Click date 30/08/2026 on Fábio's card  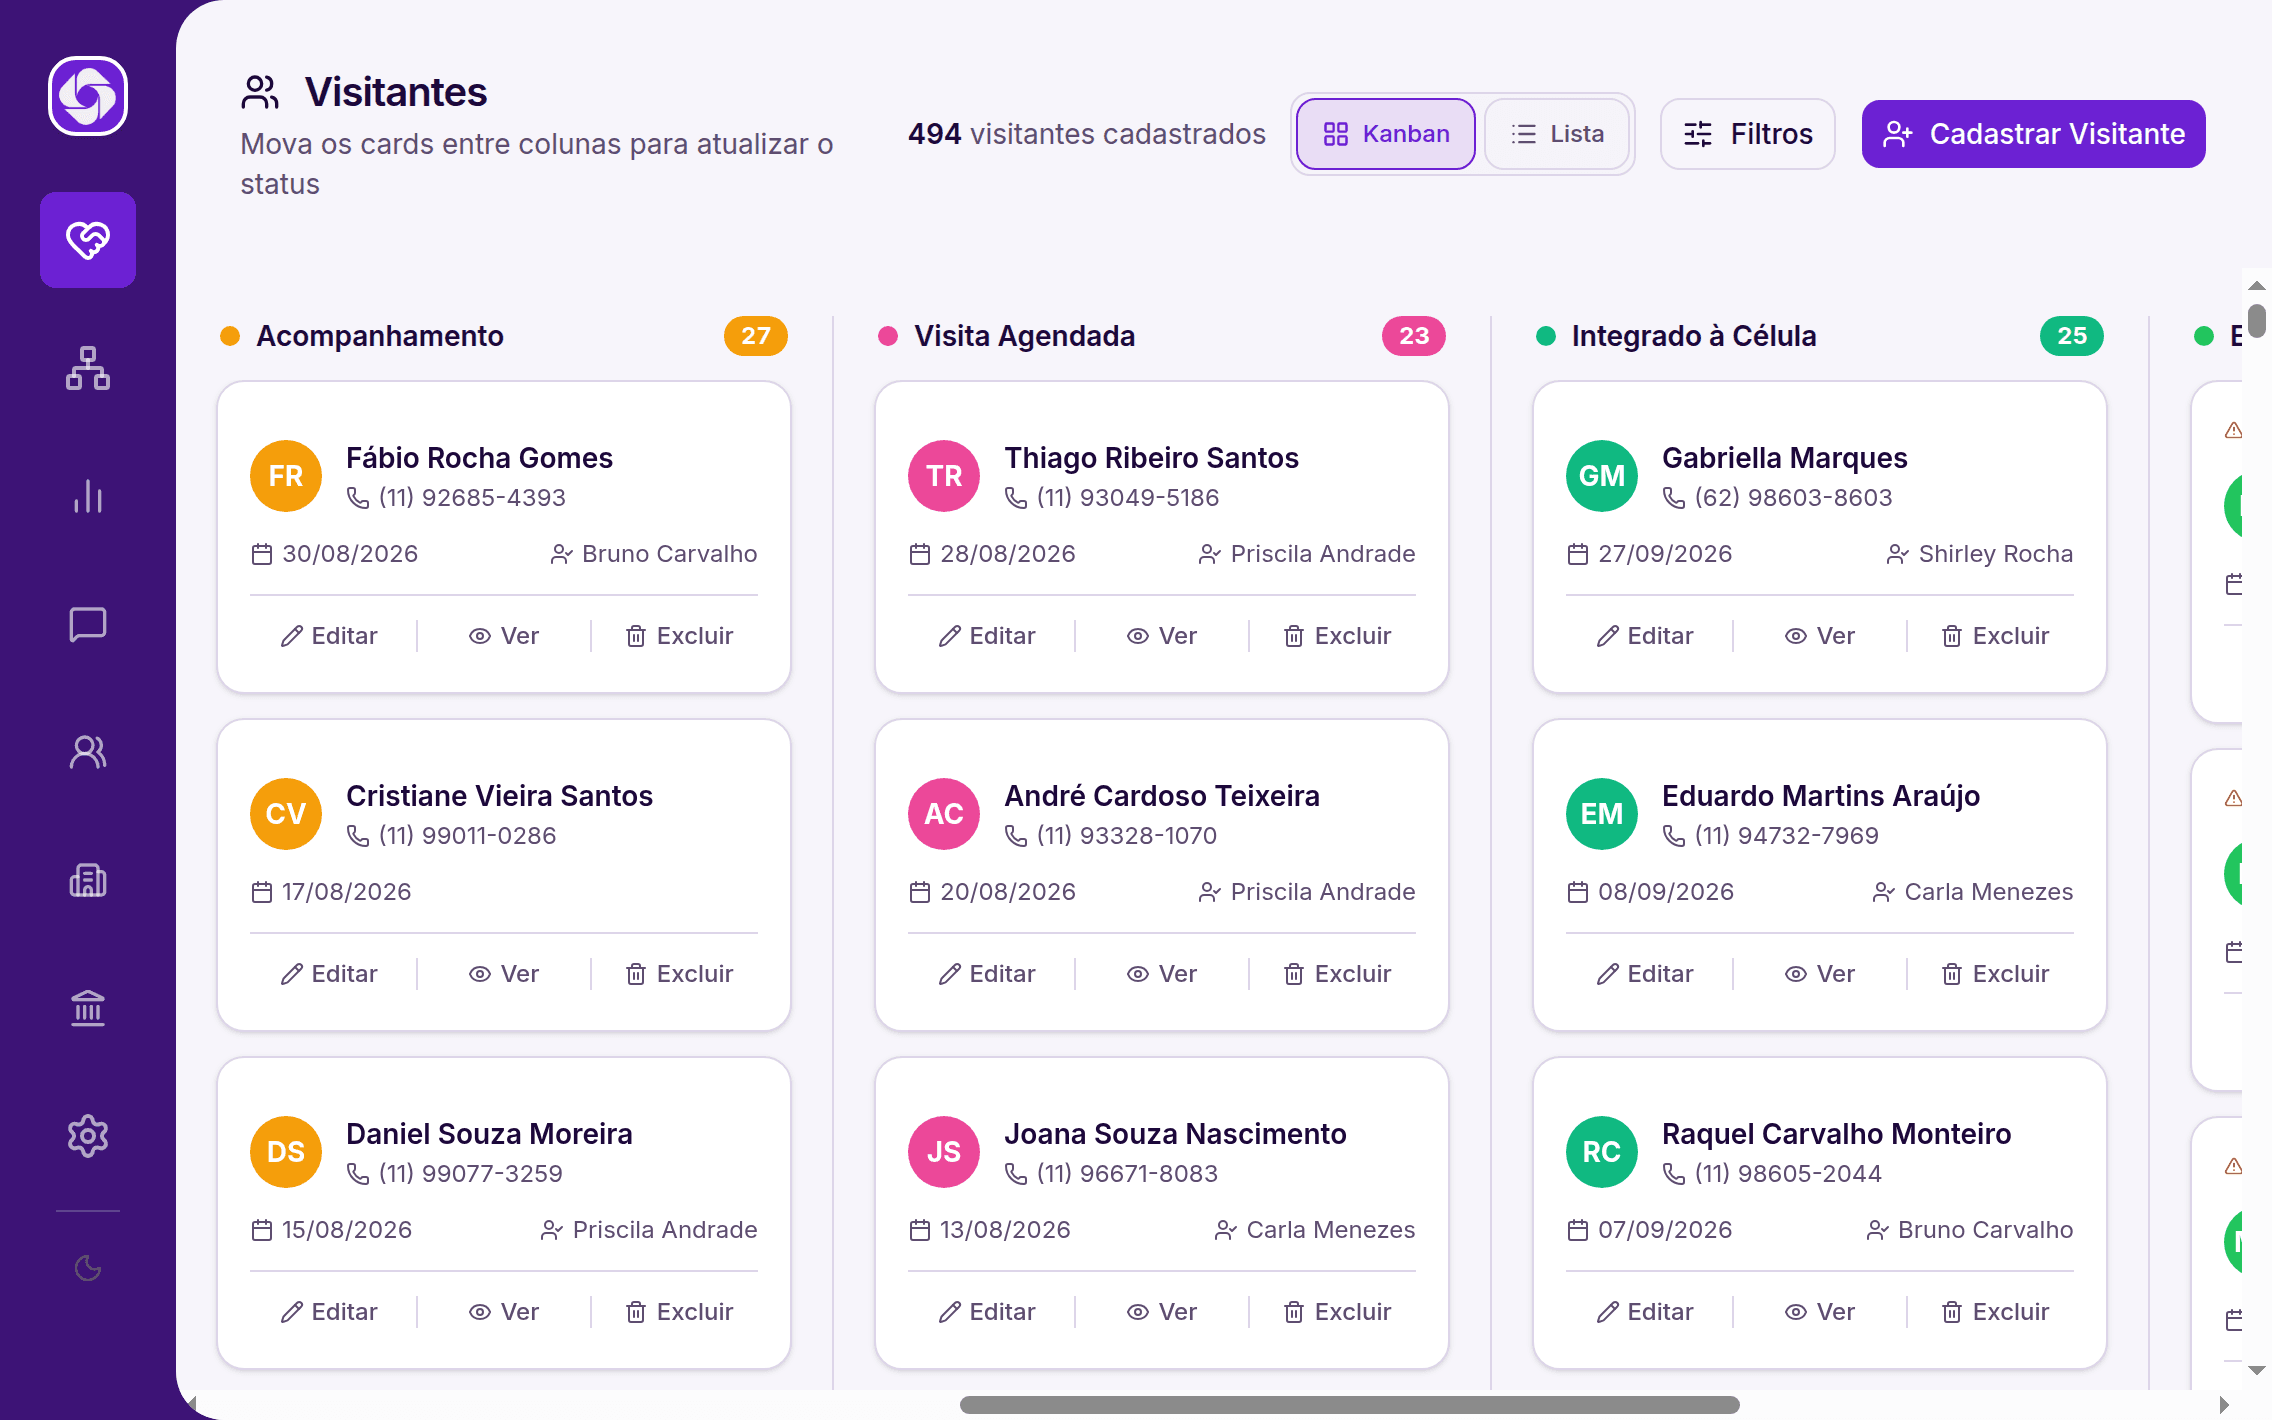[350, 554]
